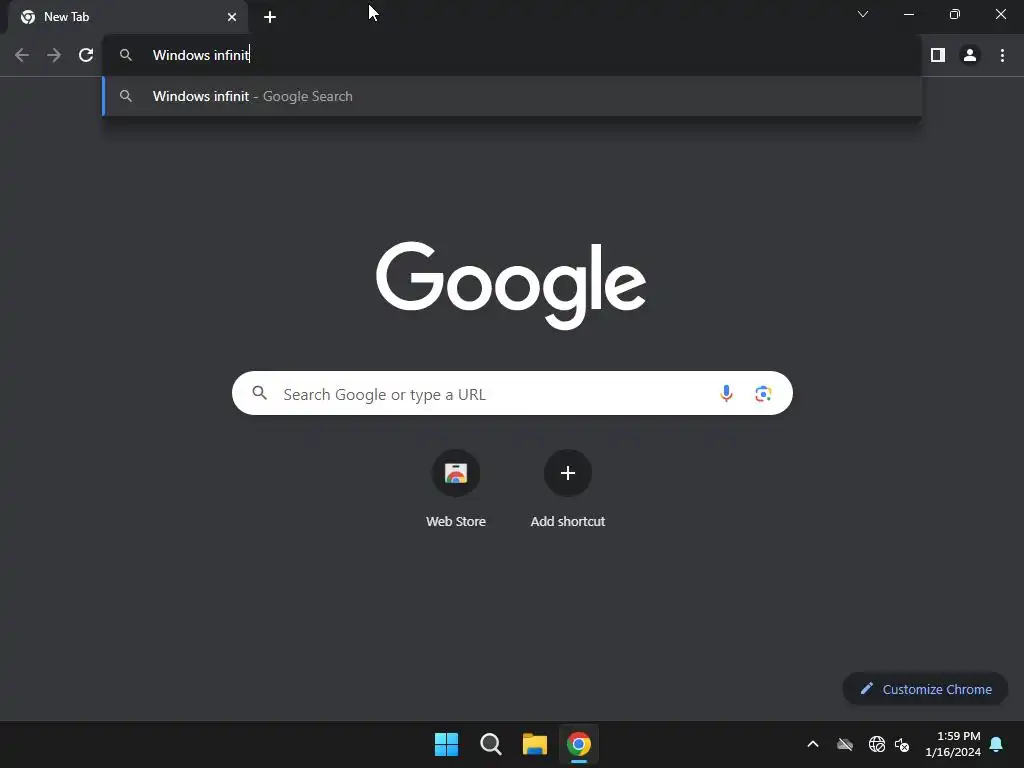The image size is (1024, 768).
Task: Open the Web Store shortcut
Action: click(456, 488)
